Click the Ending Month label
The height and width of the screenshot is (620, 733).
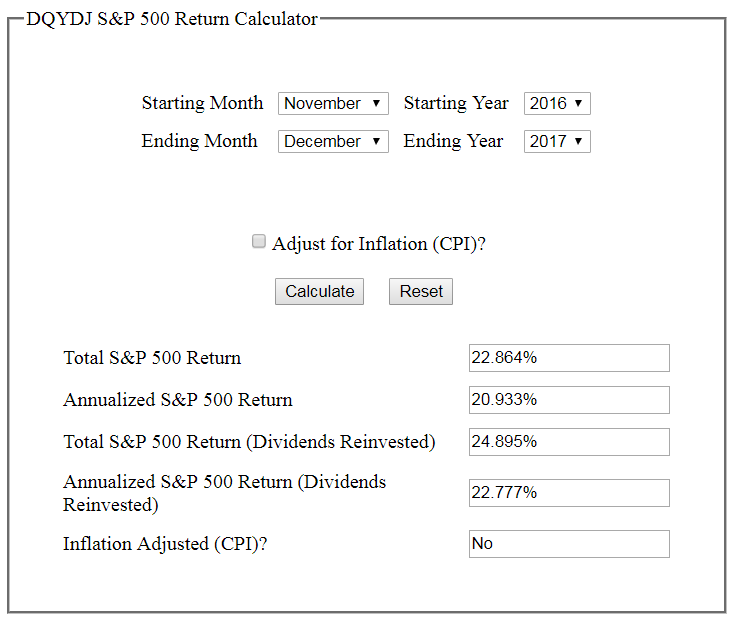tap(200, 141)
